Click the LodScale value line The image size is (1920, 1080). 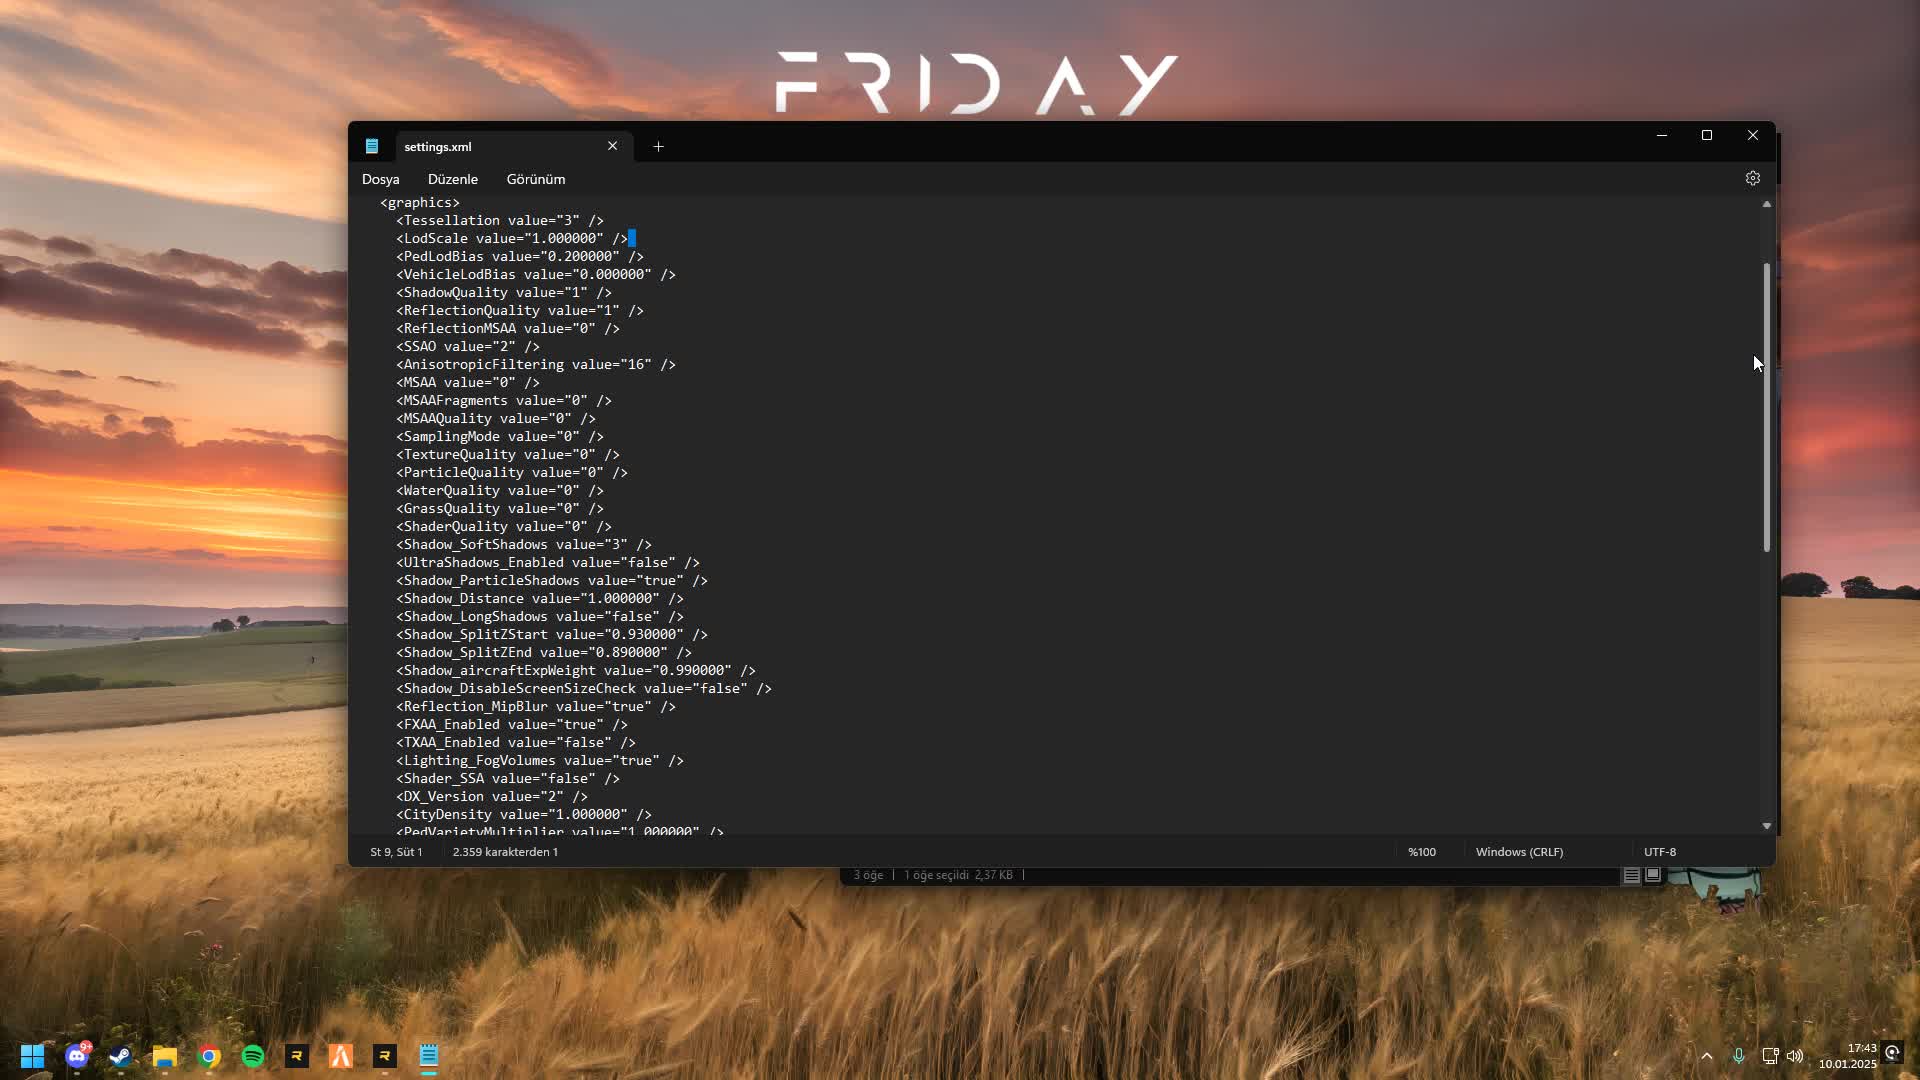point(512,239)
